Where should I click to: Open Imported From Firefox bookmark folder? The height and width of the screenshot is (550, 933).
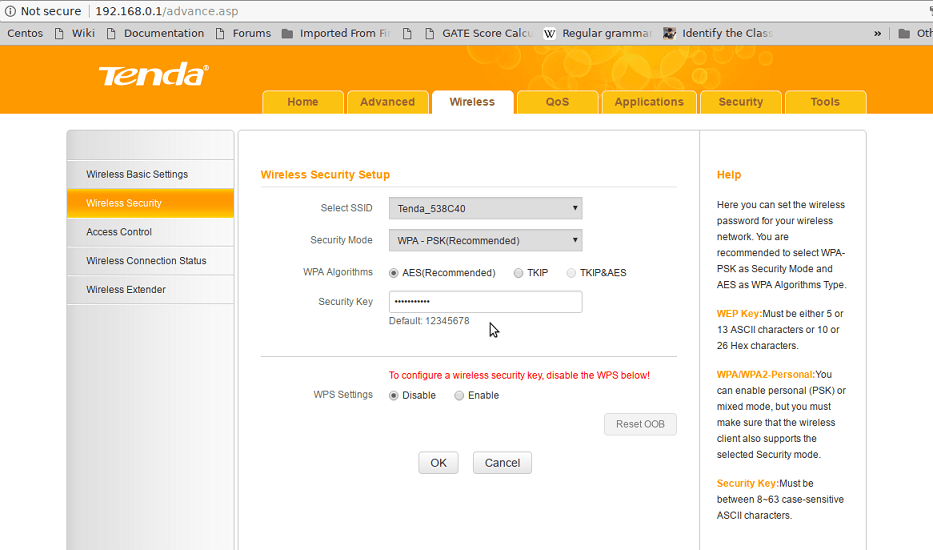pyautogui.click(x=336, y=33)
